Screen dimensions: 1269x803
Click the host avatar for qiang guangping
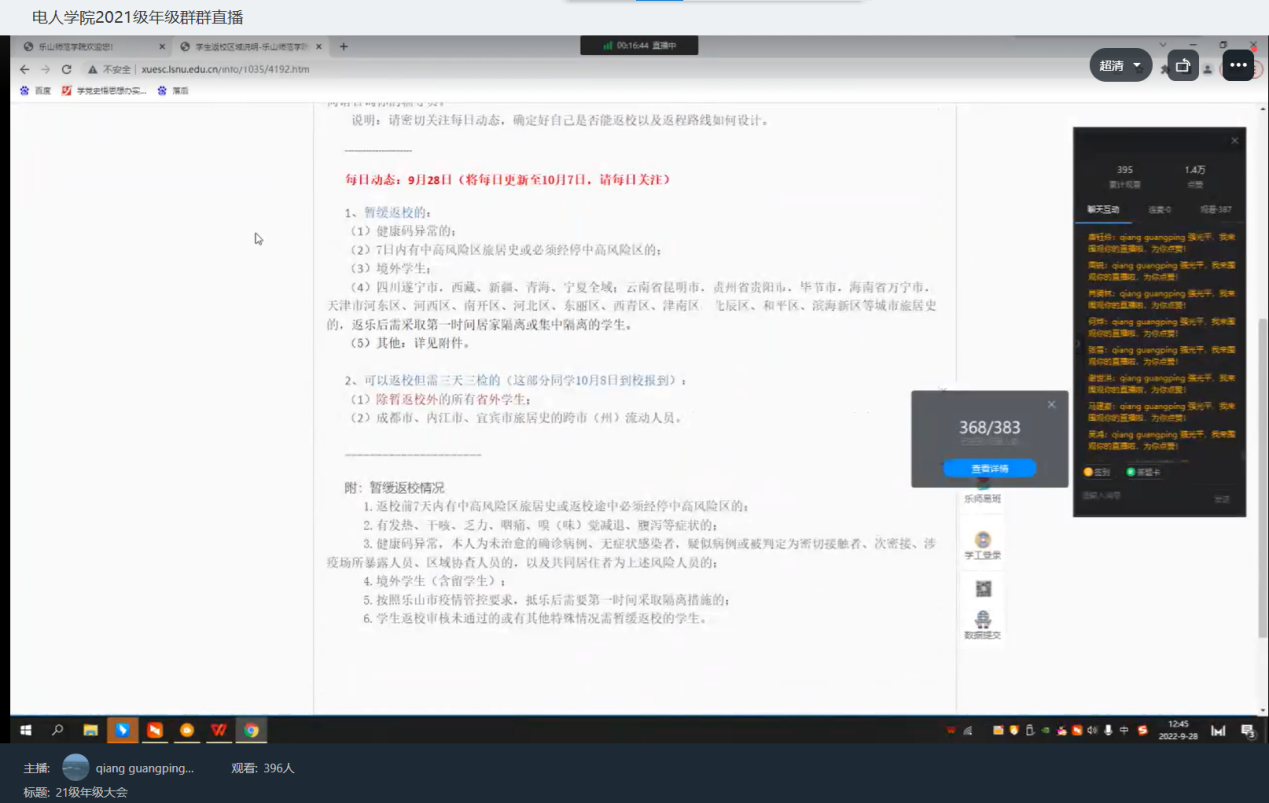[76, 768]
